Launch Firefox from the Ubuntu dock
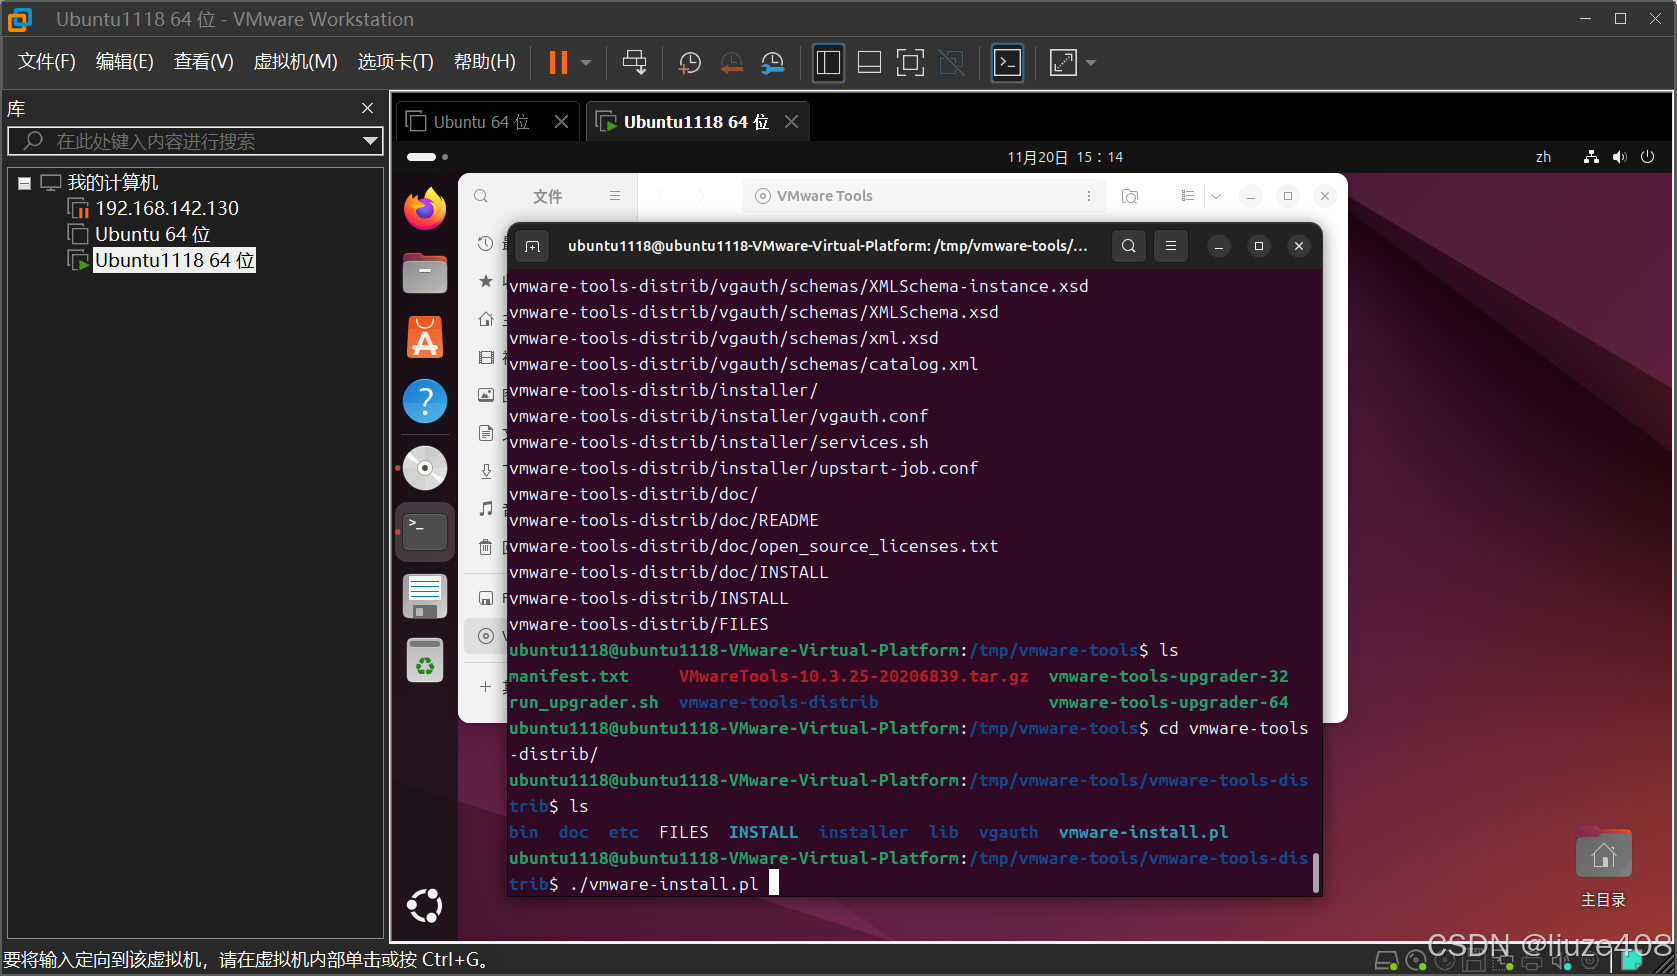1677x976 pixels. (425, 209)
